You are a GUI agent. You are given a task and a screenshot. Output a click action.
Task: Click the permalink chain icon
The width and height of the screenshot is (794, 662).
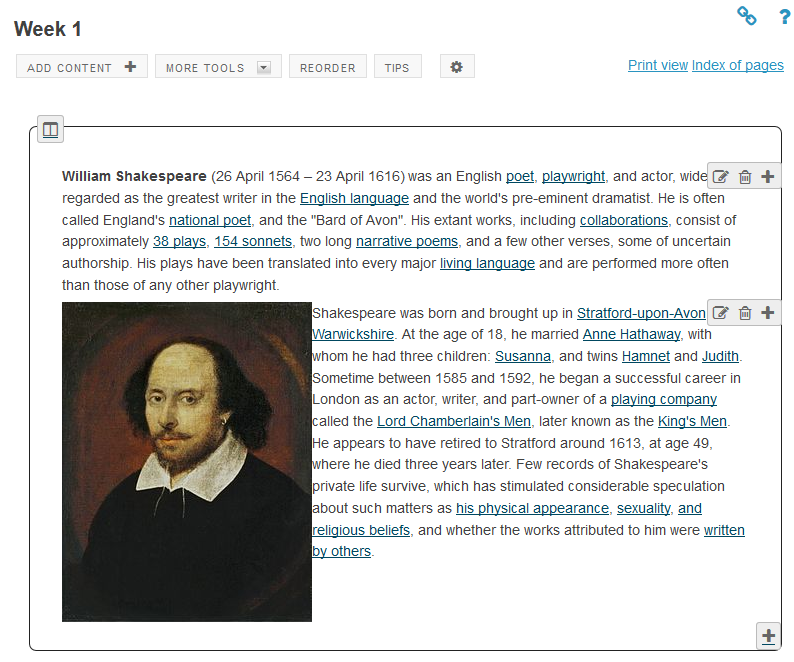point(746,16)
